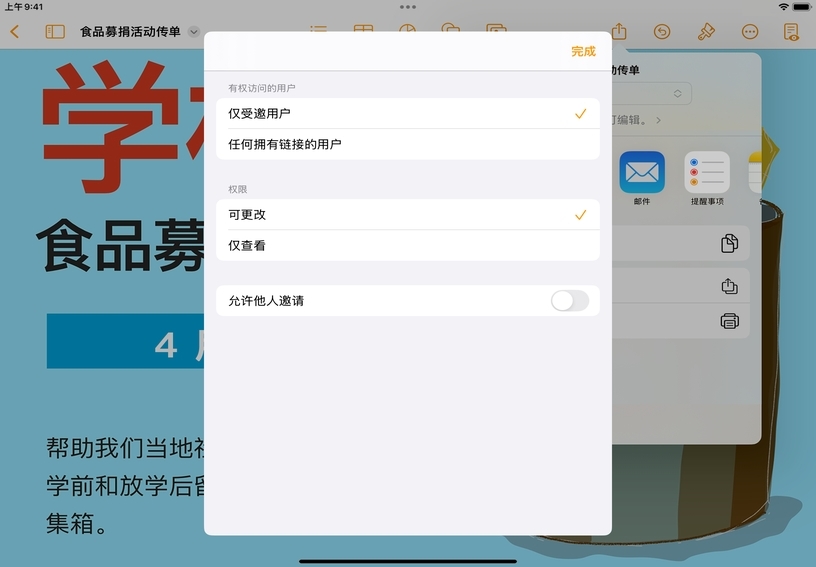Tap the Share icon in toolbar
The width and height of the screenshot is (816, 567).
619,32
